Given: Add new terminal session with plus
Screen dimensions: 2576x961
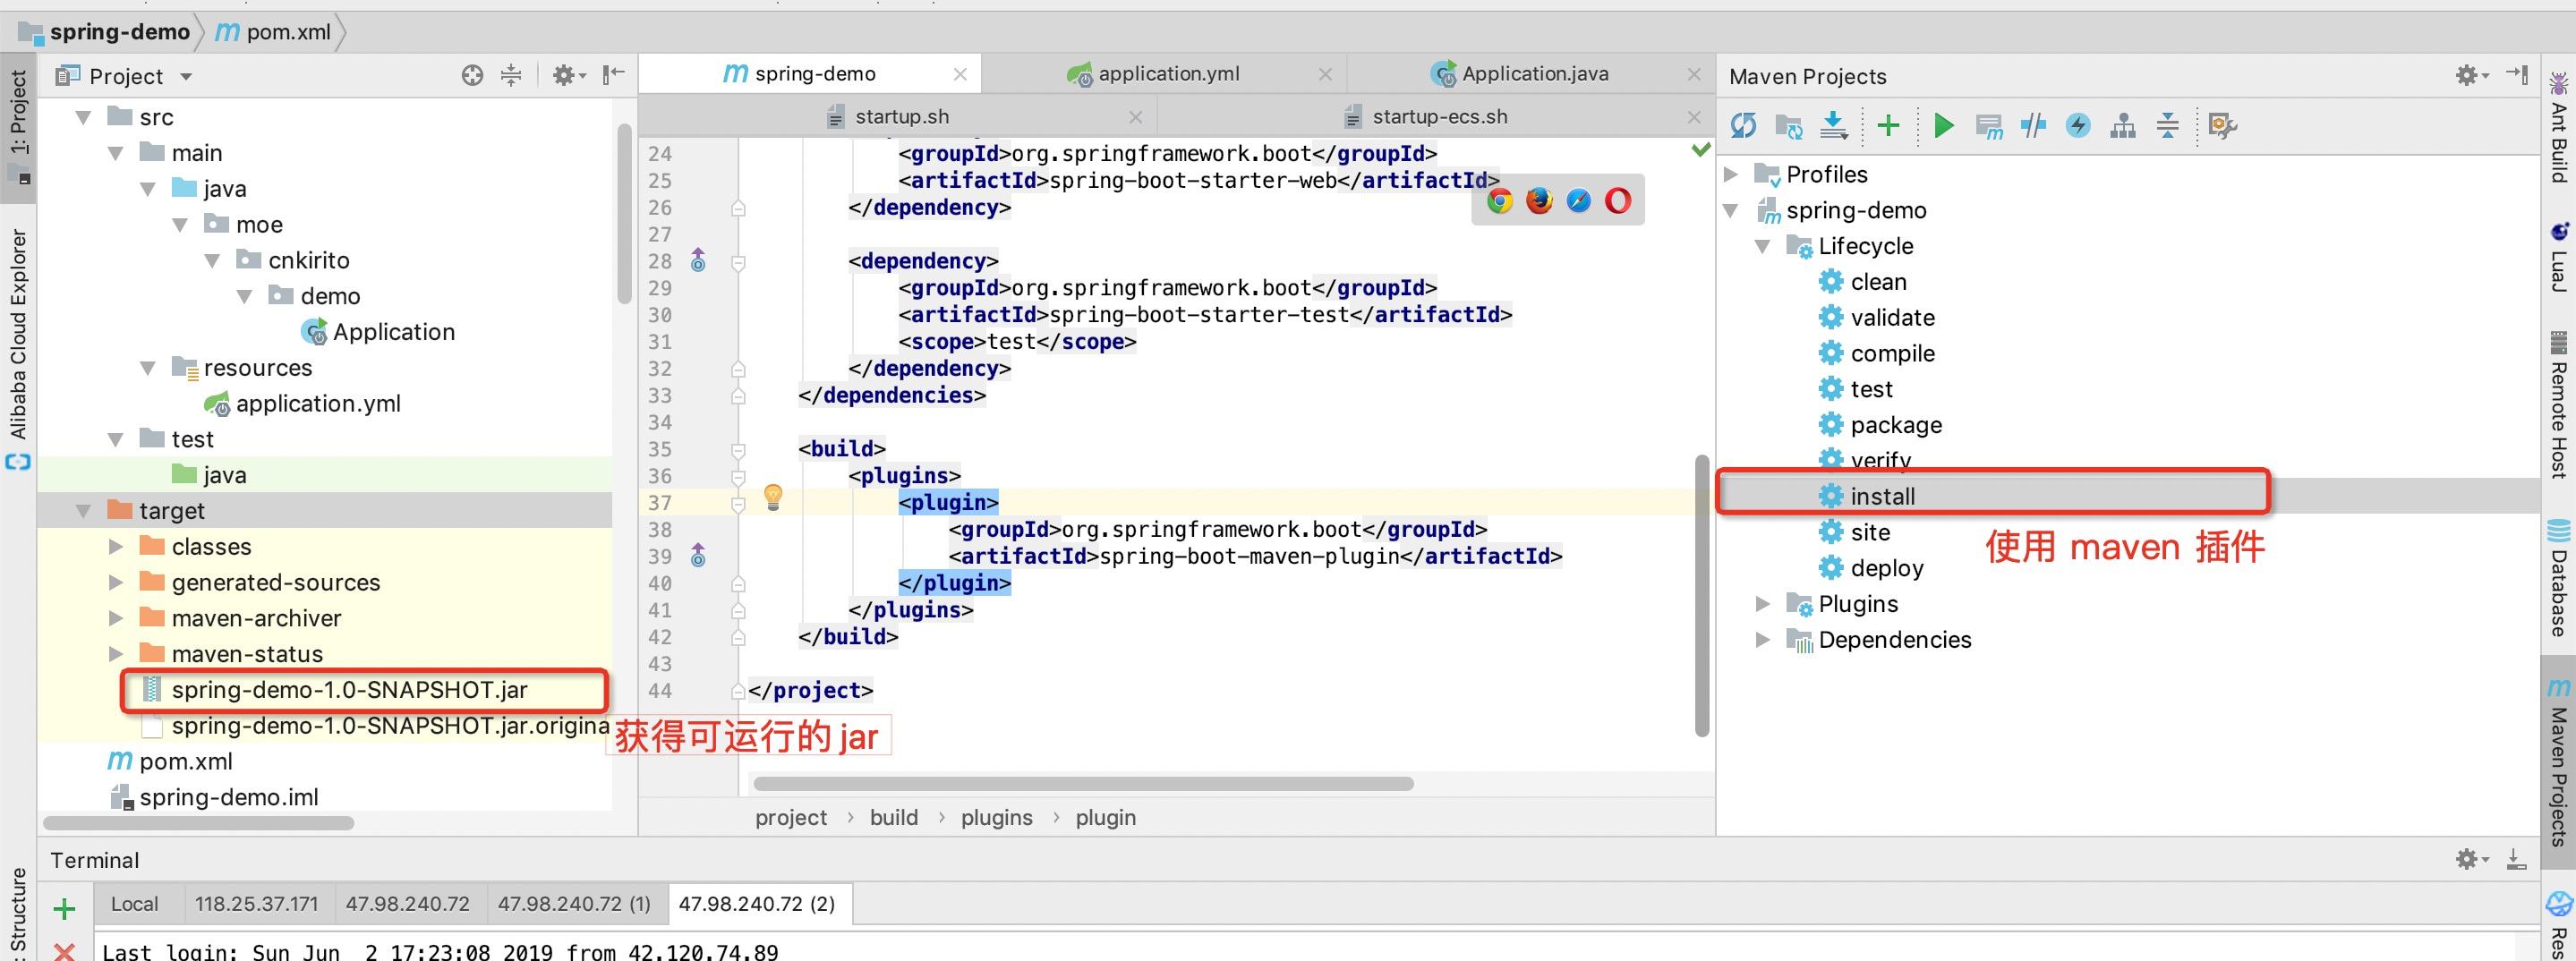Looking at the screenshot, I should point(65,909).
